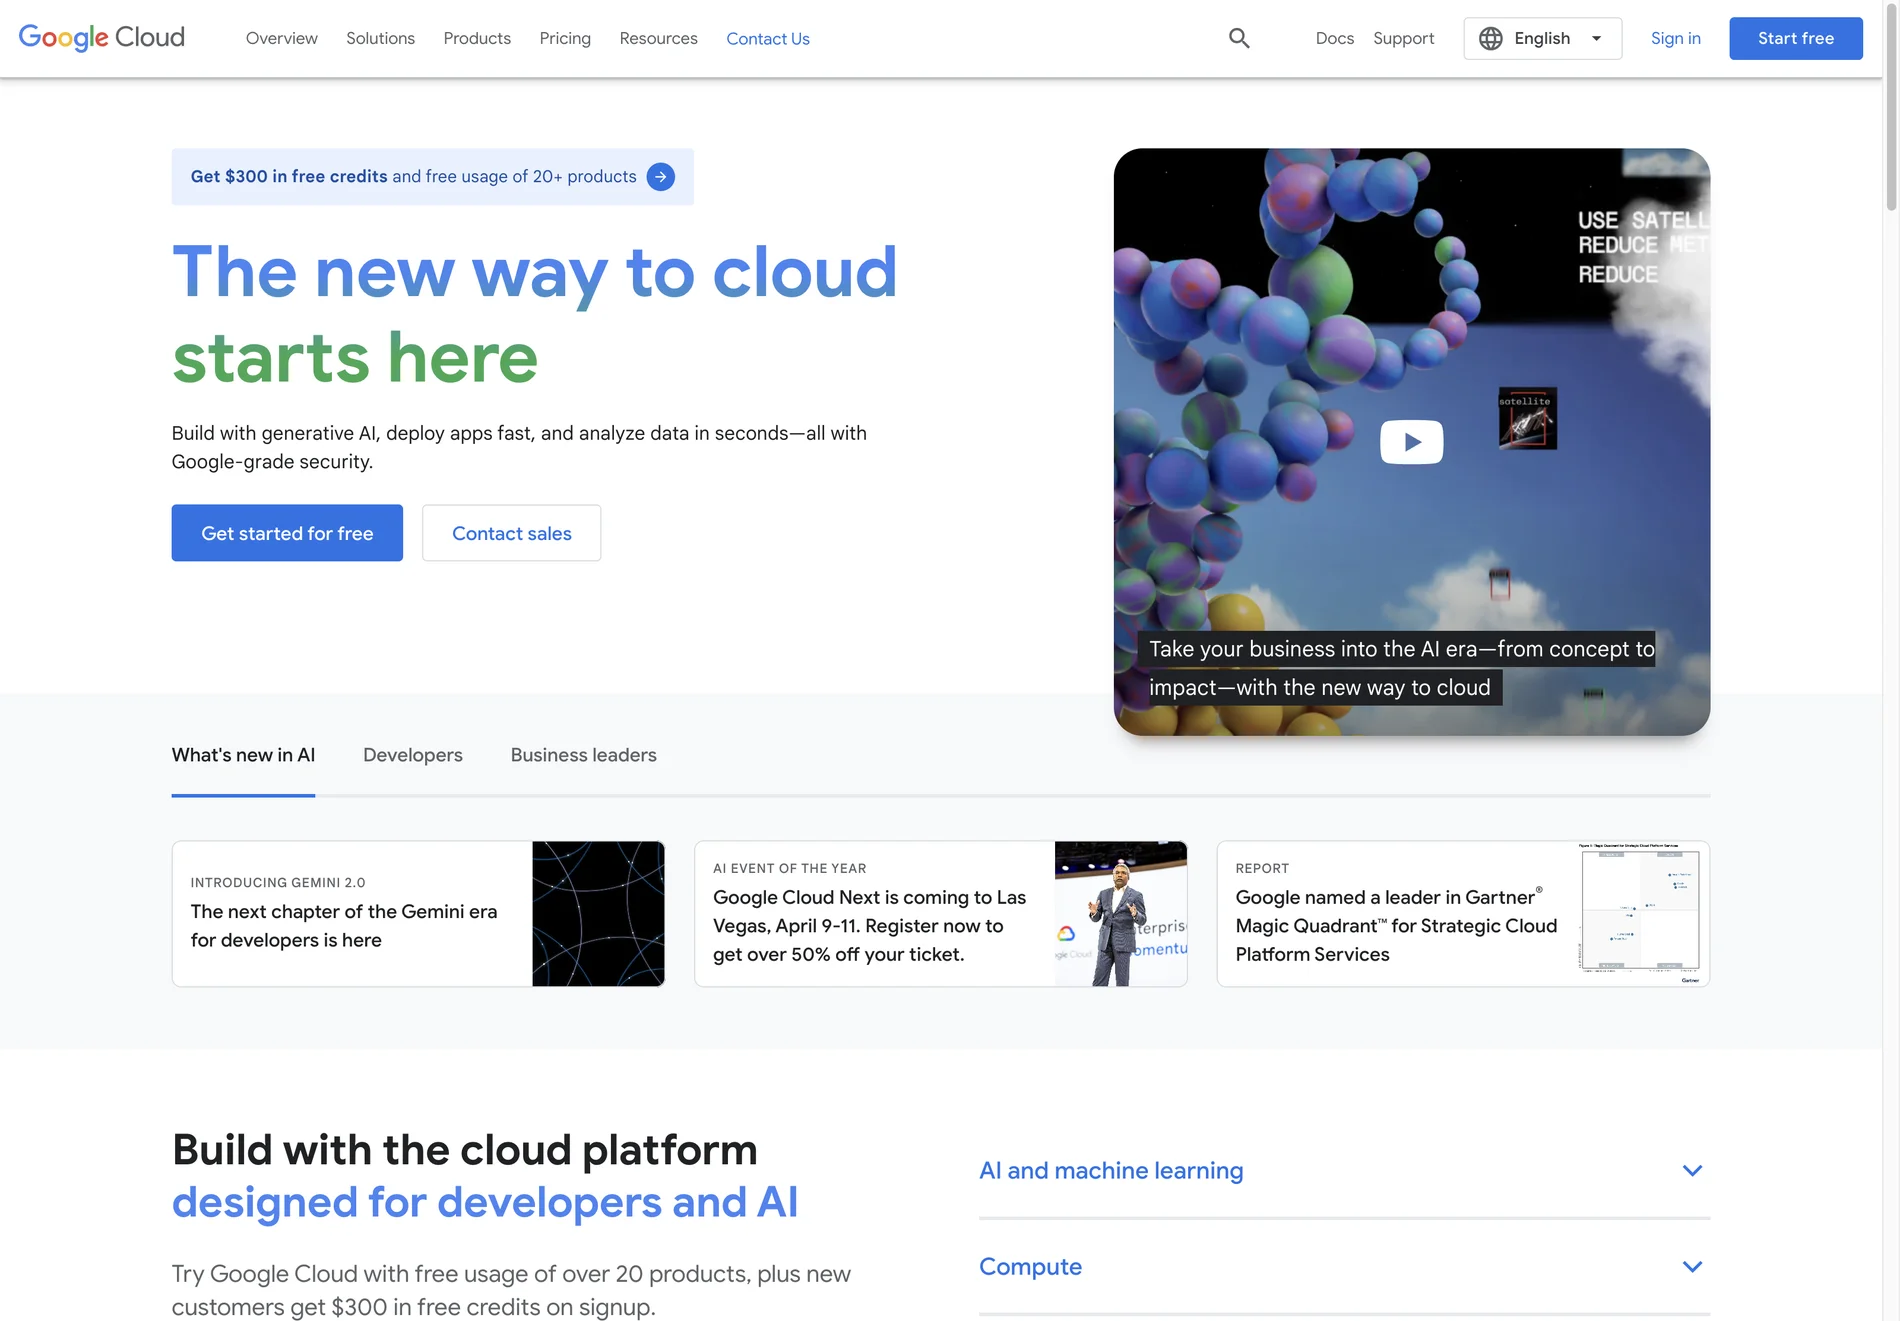
Task: Click Get started for free button
Action: (287, 533)
